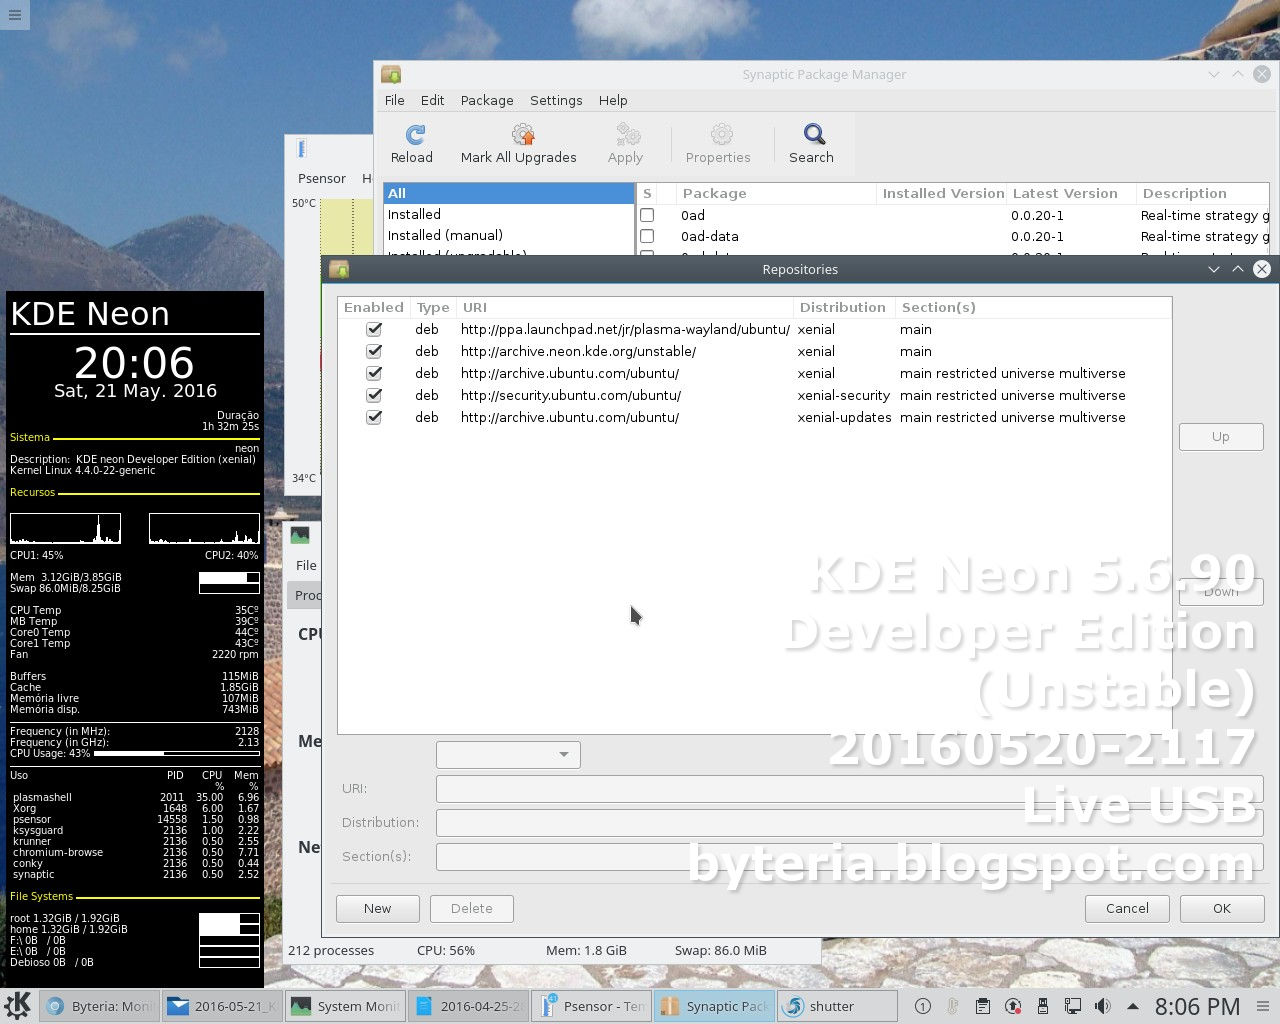Click inside the URI input field
1280x1024 pixels.
848,788
